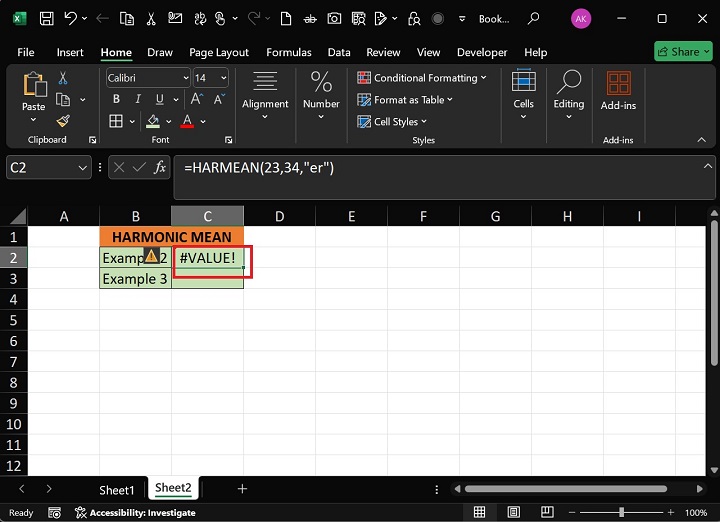Switch to Page Break Preview in status bar
The width and height of the screenshot is (720, 522).
click(547, 511)
